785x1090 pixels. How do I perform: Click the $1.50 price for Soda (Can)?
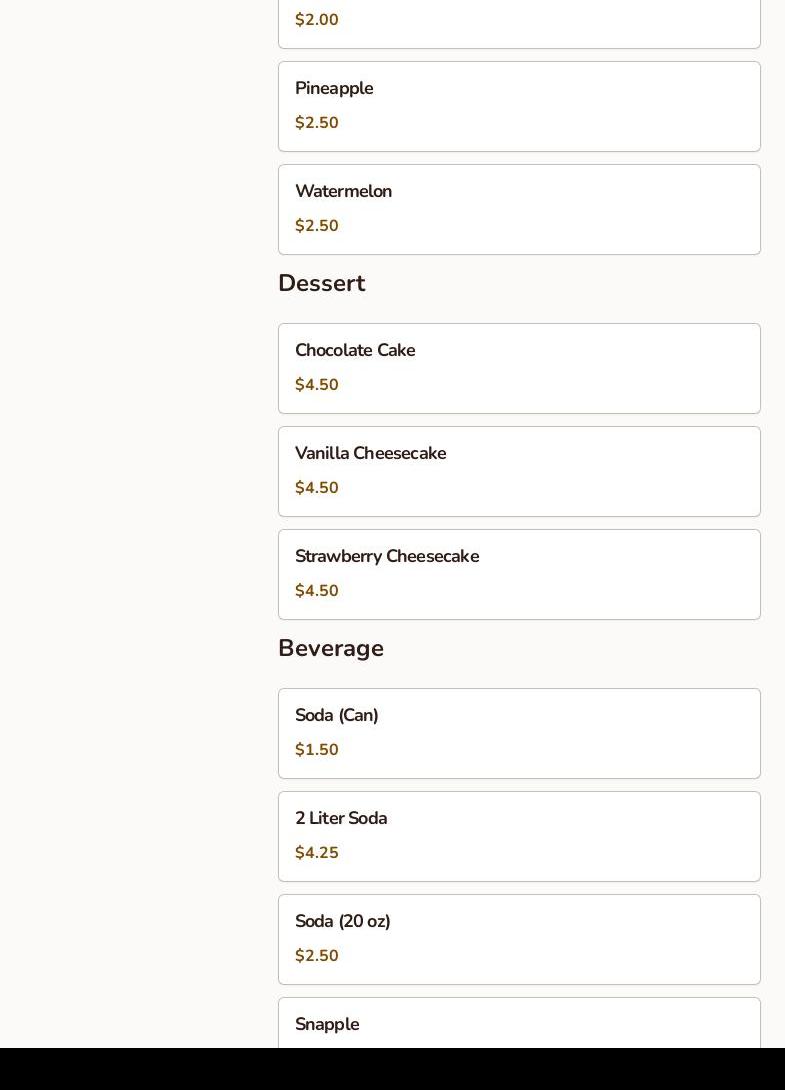[317, 750]
